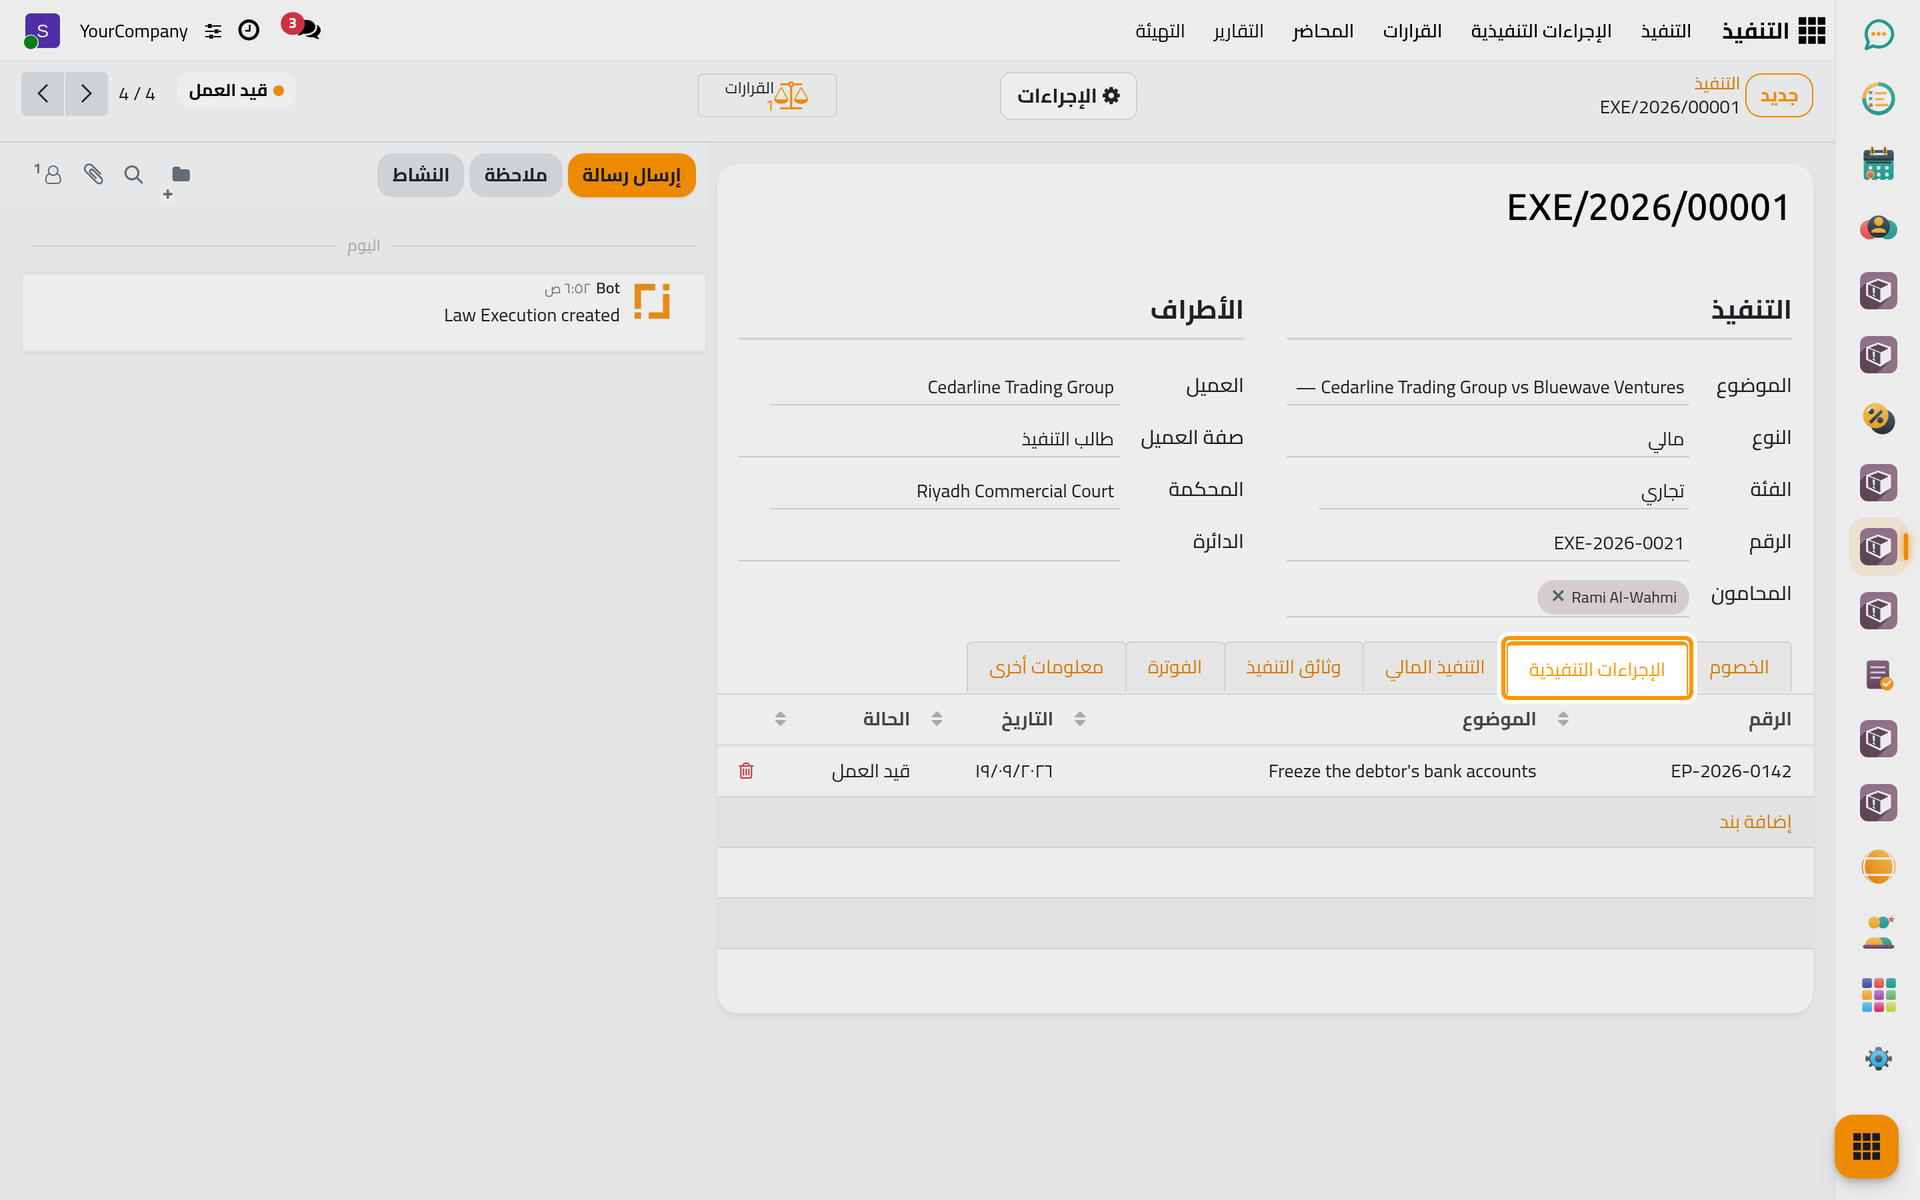Switch to وثائق التنفيذ tab

coord(1293,668)
